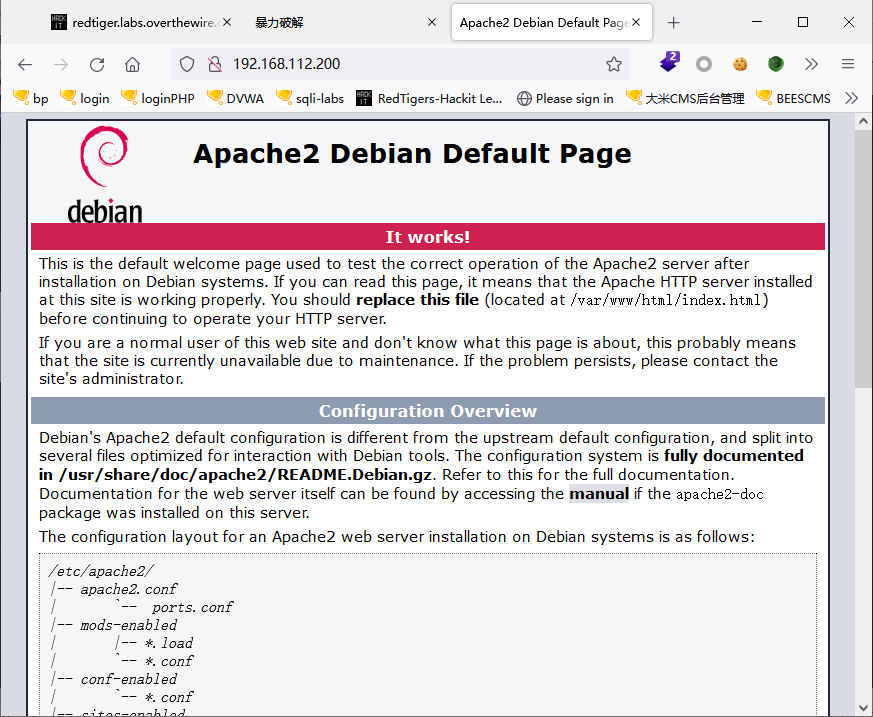Expand the toolbar extensions overflow chevron

pyautogui.click(x=811, y=64)
